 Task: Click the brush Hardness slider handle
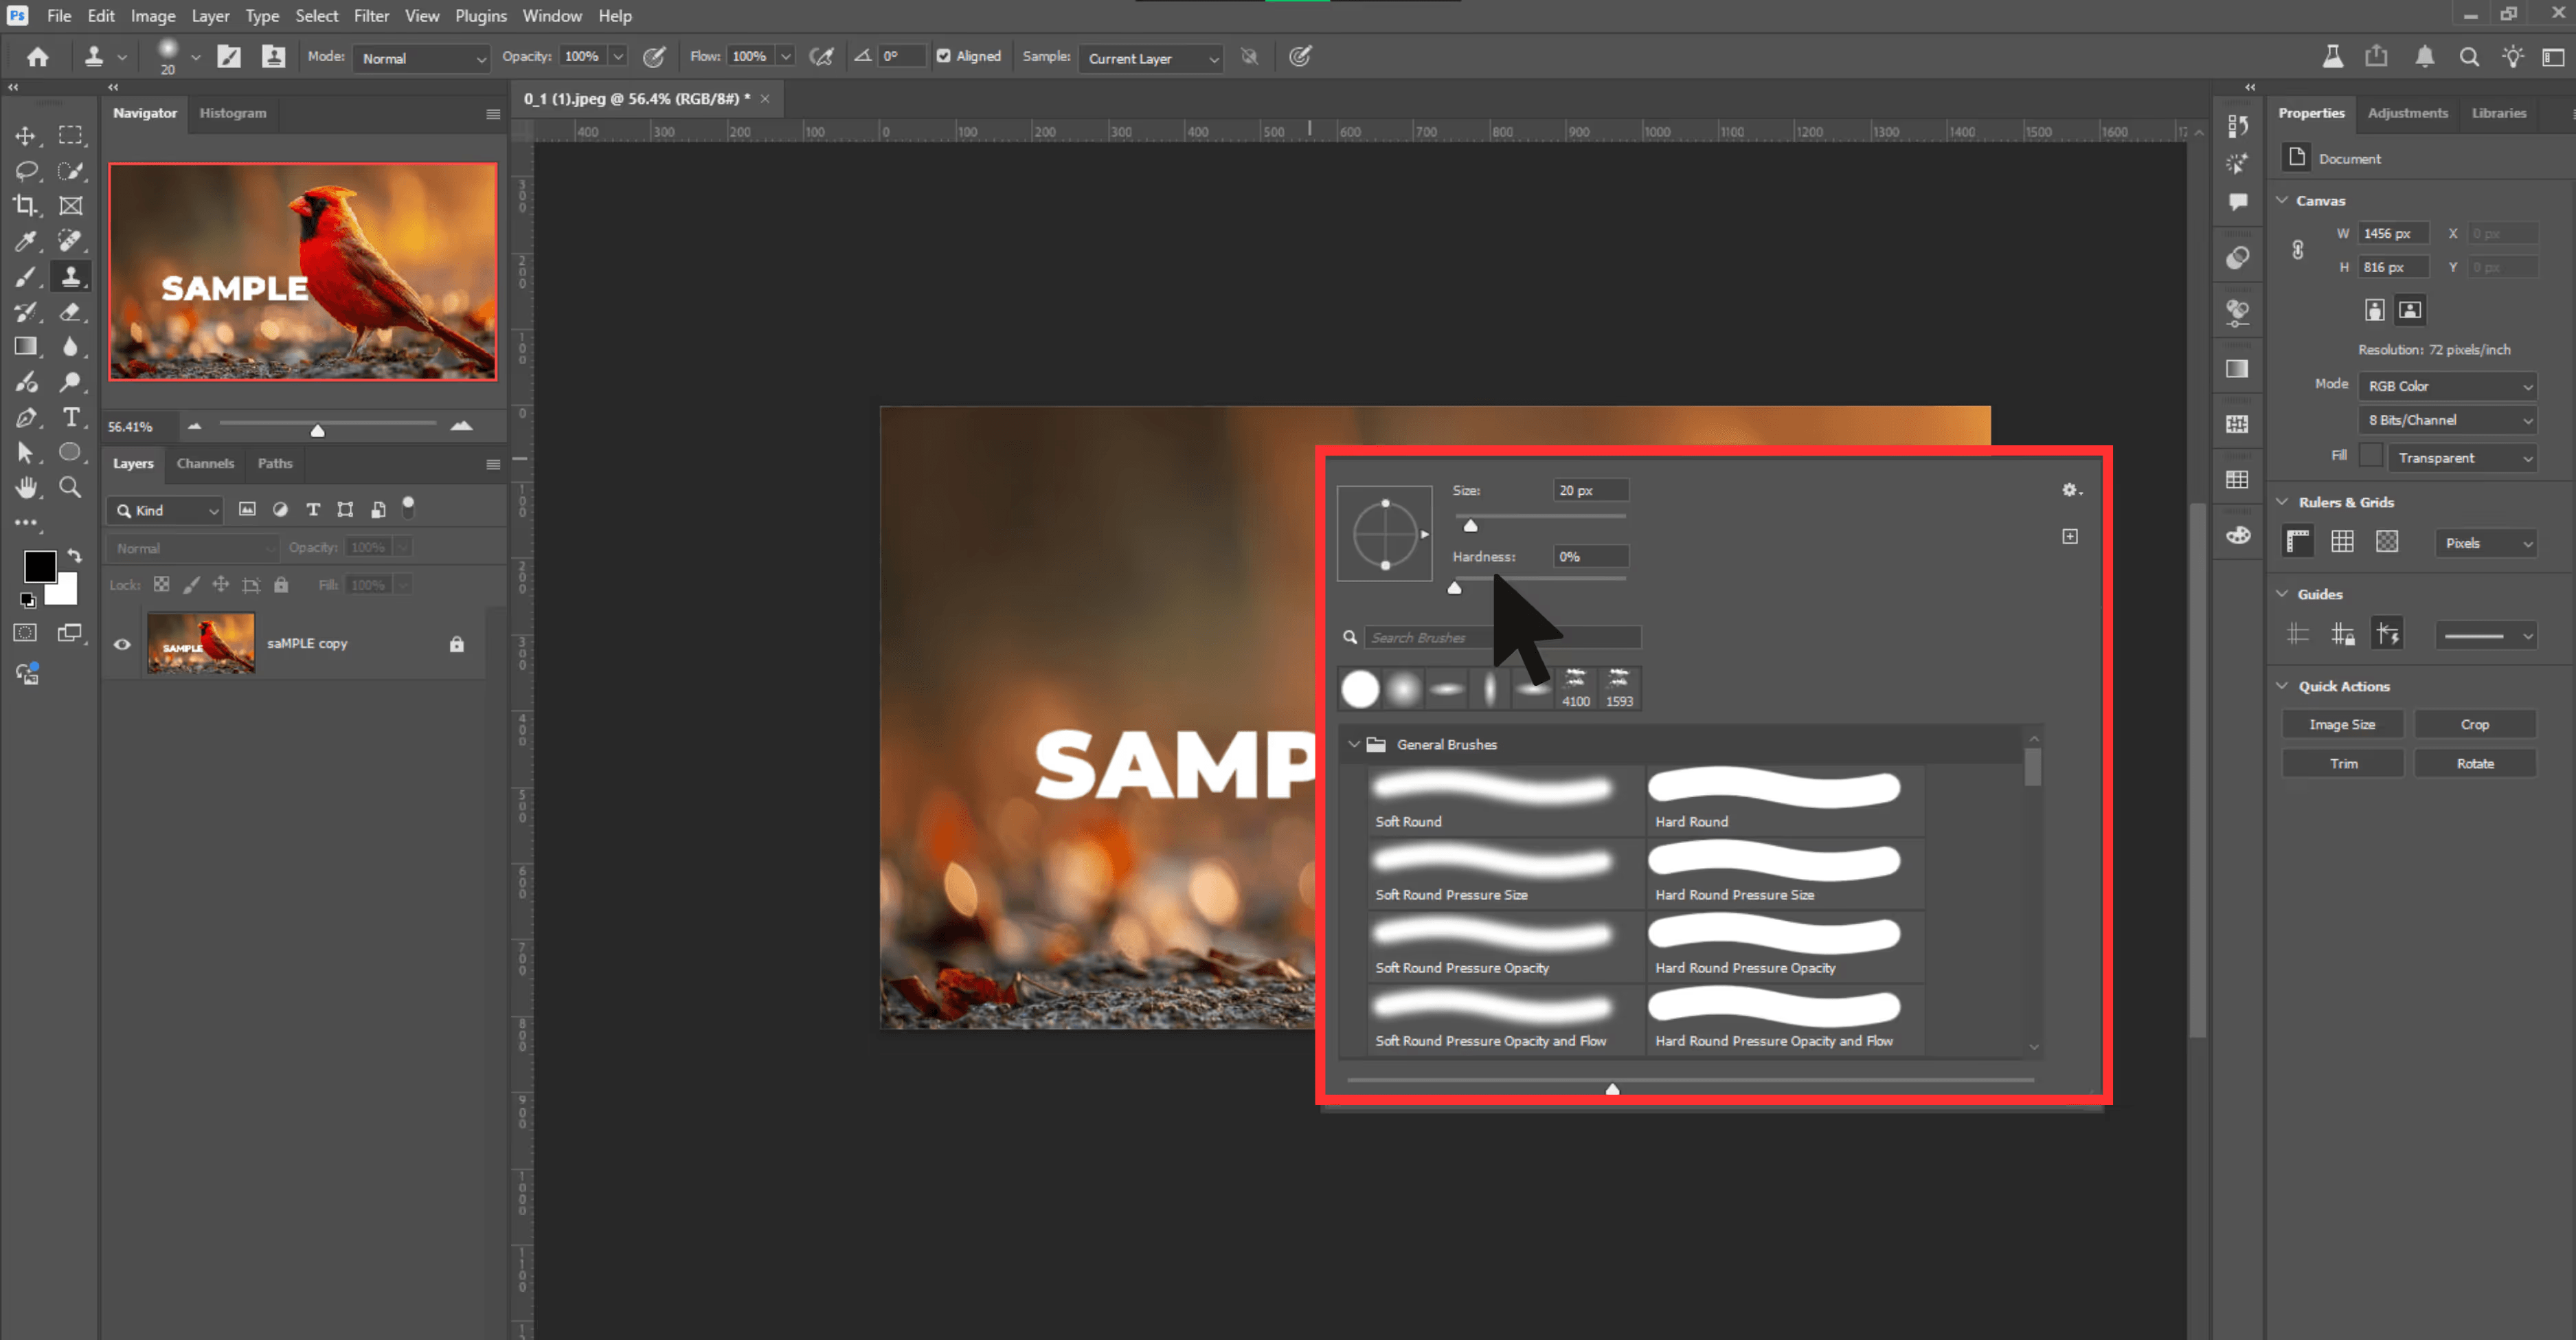pyautogui.click(x=1455, y=588)
